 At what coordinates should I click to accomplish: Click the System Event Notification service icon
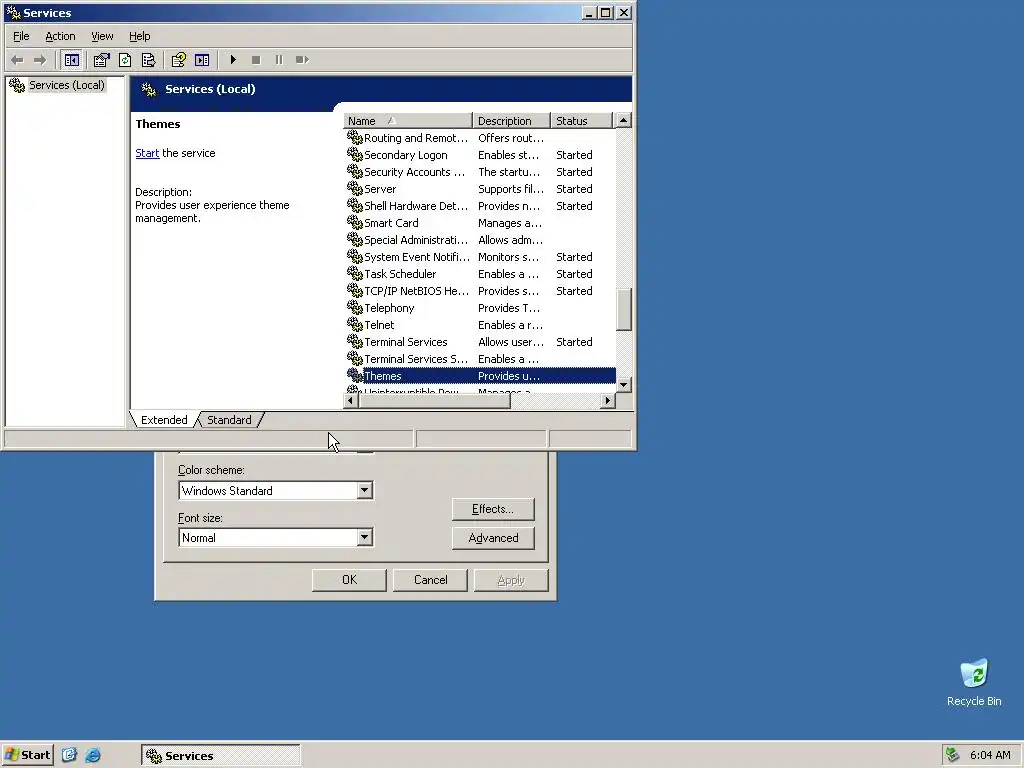[355, 257]
